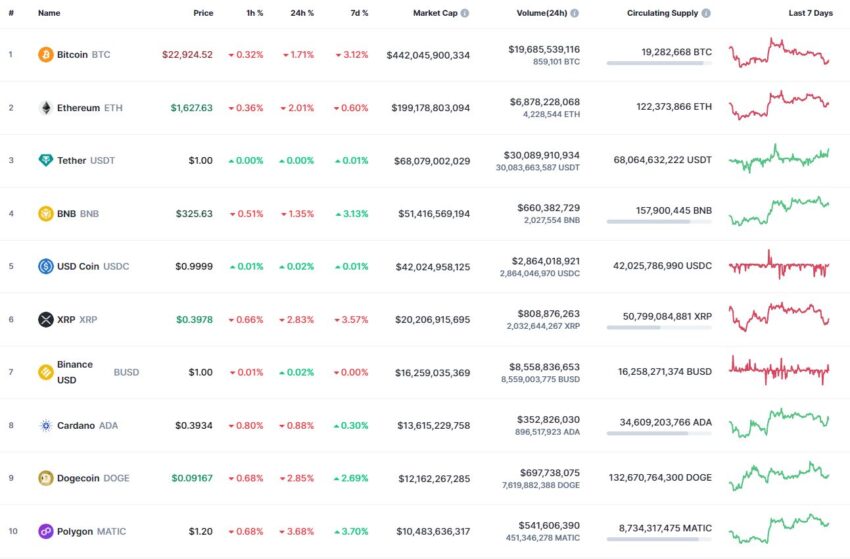The width and height of the screenshot is (850, 559).
Task: Click the Tether green logo icon
Action: point(46,160)
